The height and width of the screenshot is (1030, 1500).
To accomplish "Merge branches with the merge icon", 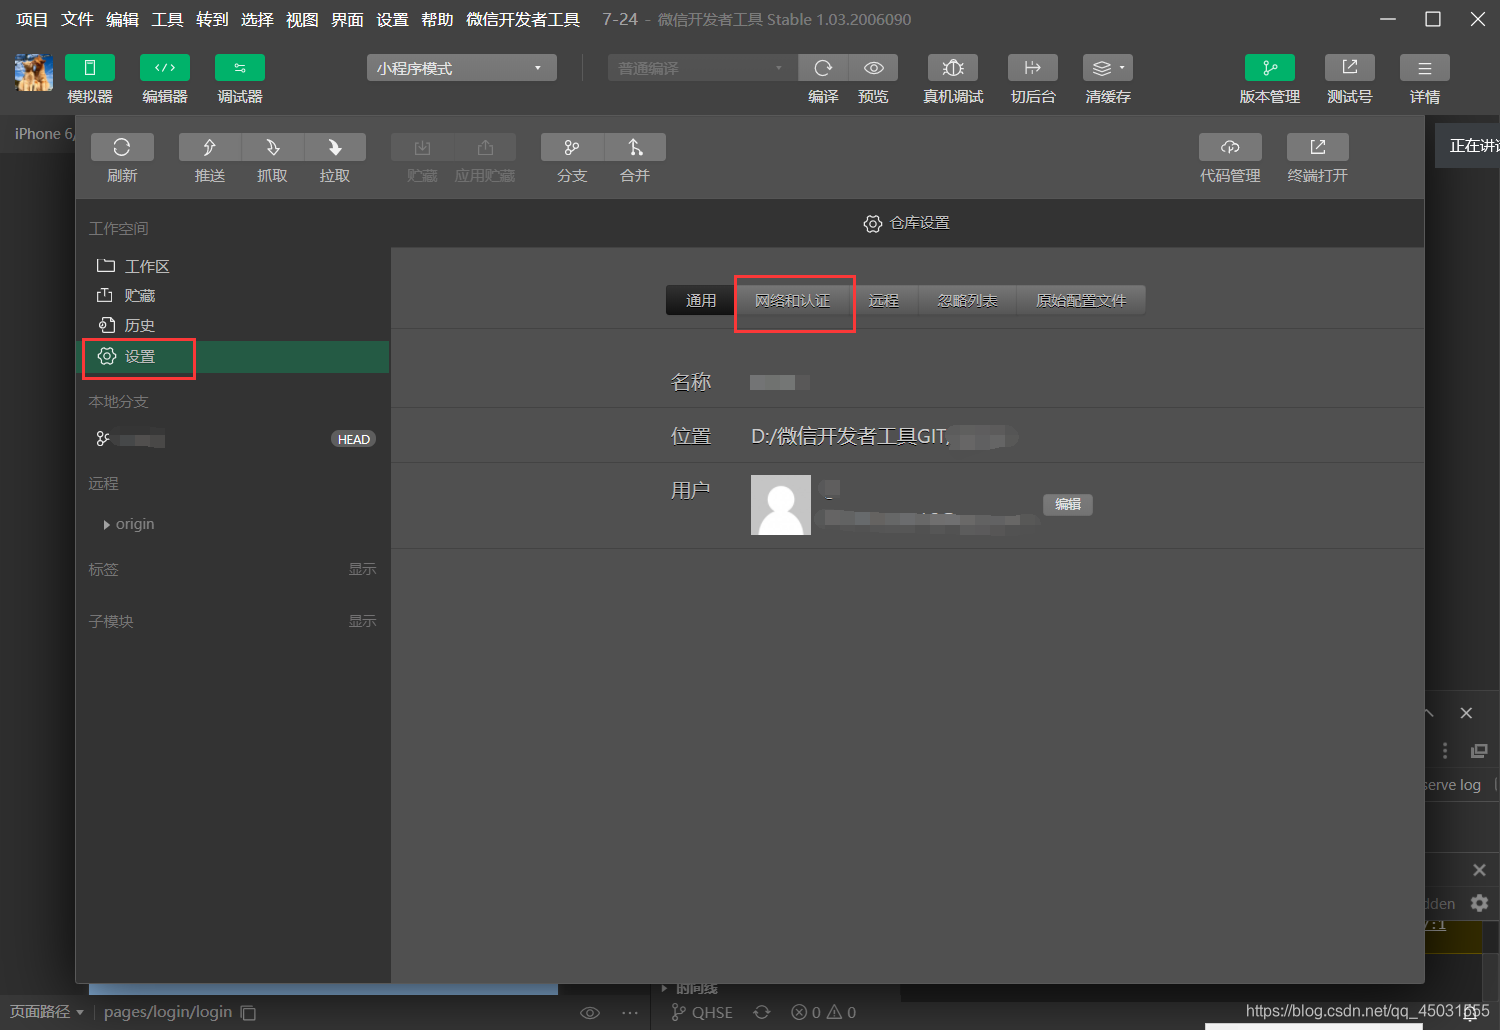I will [635, 147].
